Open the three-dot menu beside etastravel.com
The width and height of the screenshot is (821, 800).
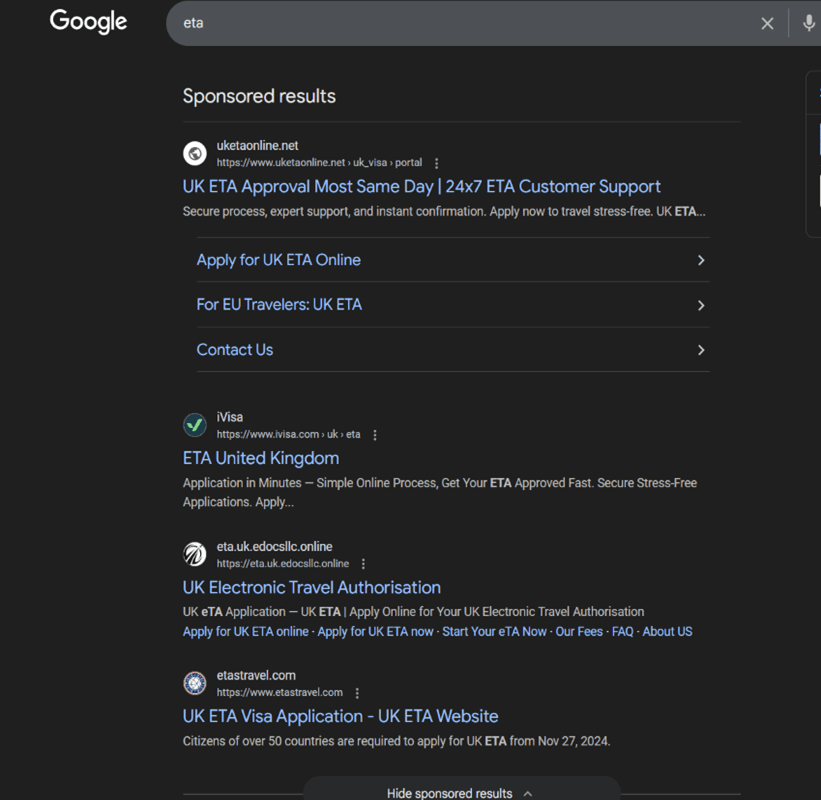point(357,692)
